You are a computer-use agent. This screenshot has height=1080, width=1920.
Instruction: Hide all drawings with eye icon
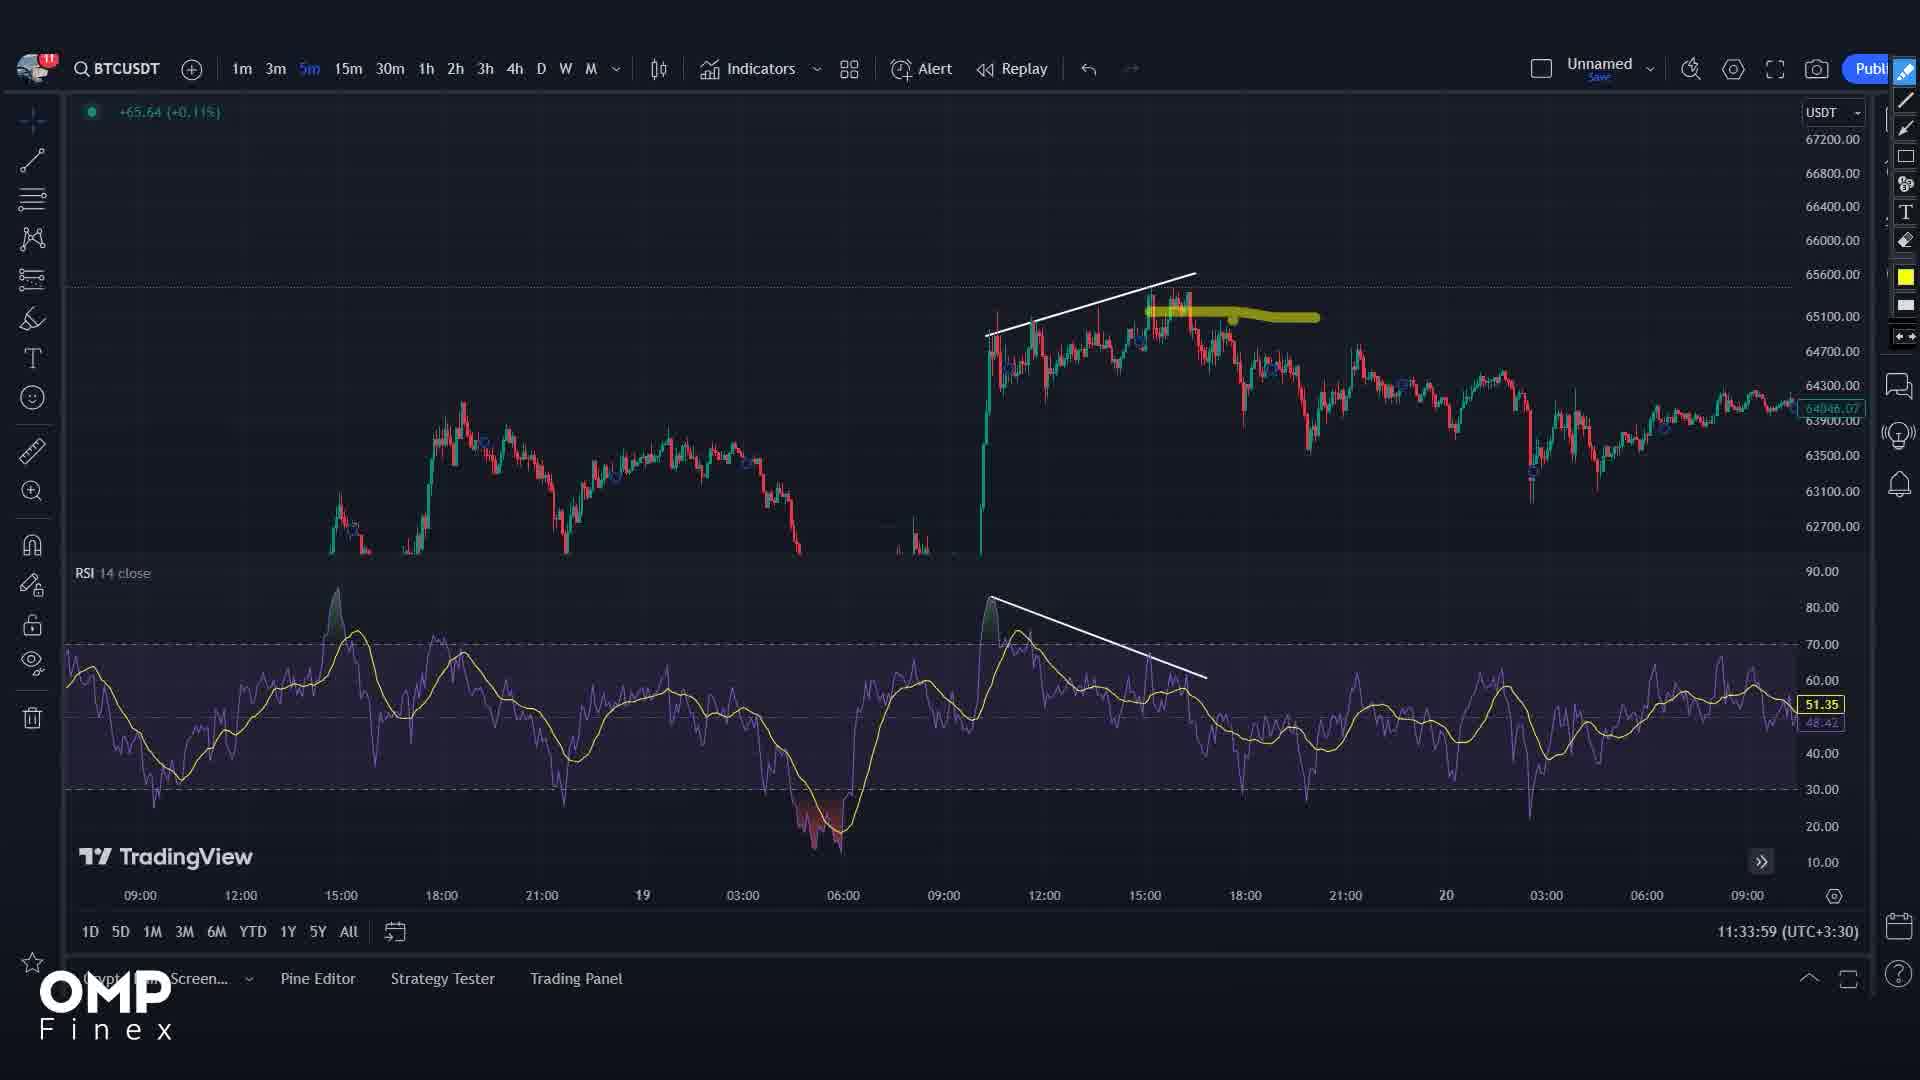point(32,662)
